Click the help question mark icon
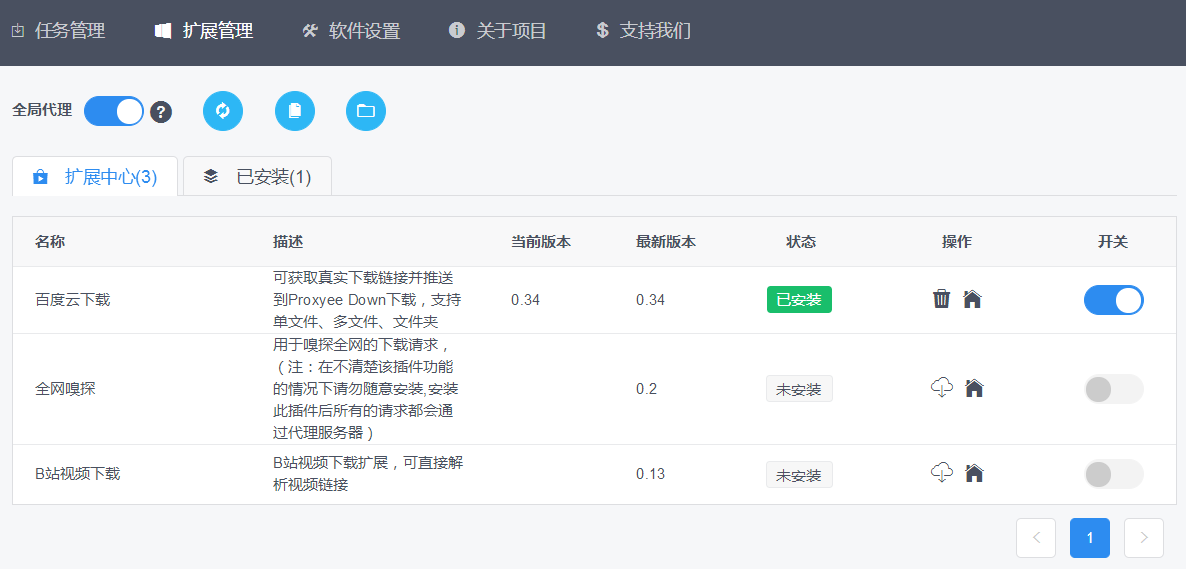The width and height of the screenshot is (1186, 569). click(x=161, y=112)
